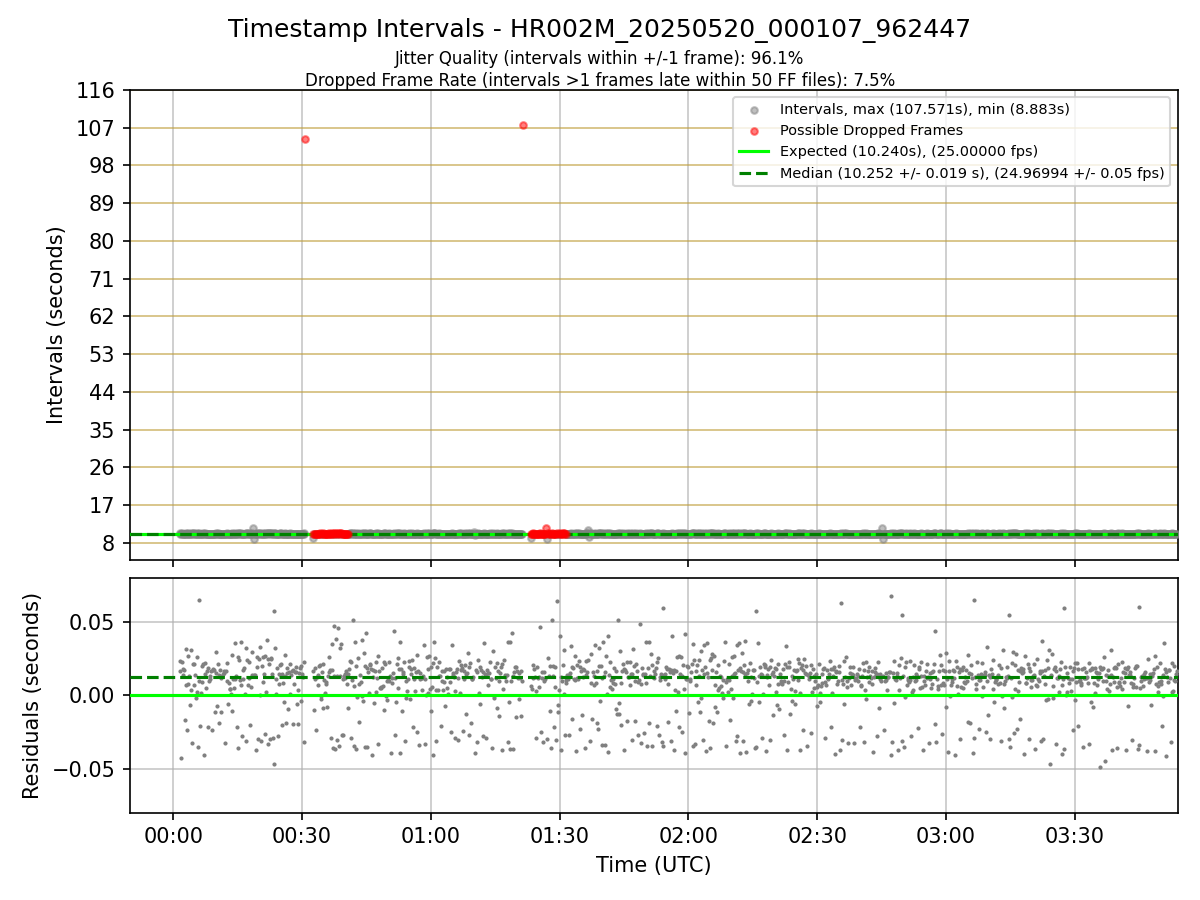Click the '53' y-axis tick label
The image size is (1200, 900).
(x=104, y=354)
